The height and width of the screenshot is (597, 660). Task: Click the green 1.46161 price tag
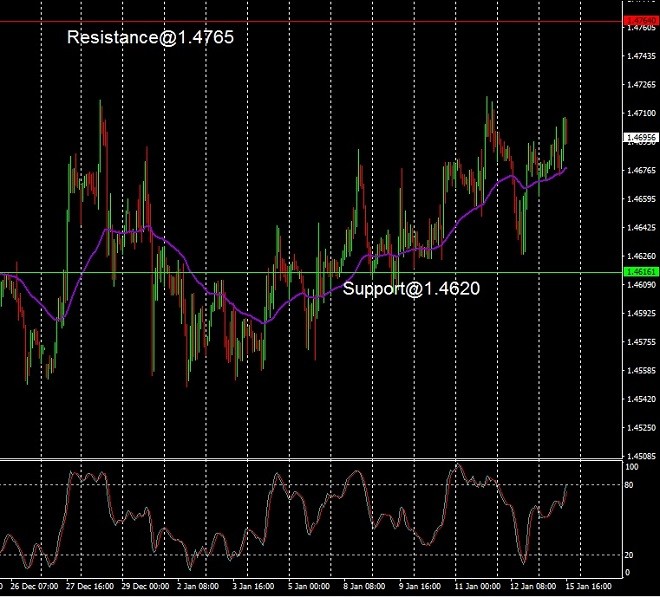tap(641, 272)
